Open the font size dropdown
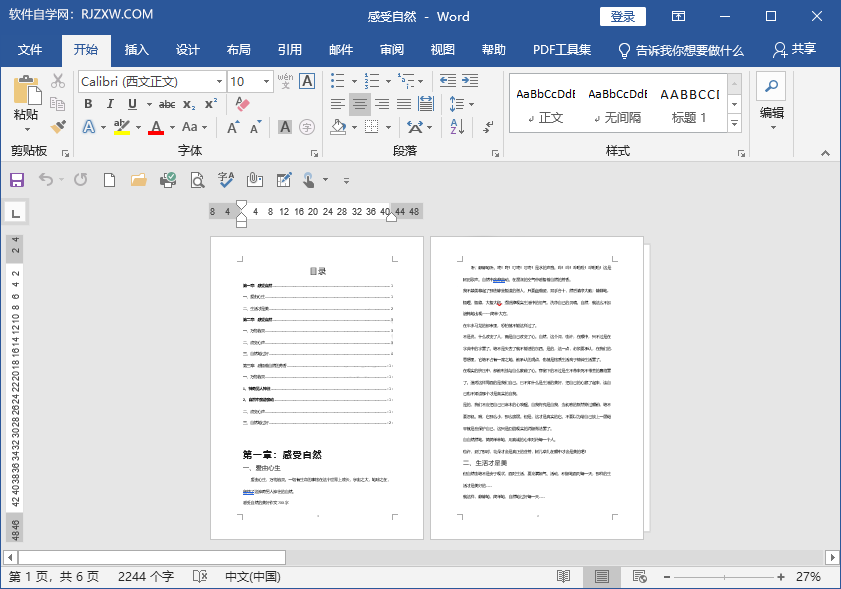The width and height of the screenshot is (841, 589). coord(265,82)
